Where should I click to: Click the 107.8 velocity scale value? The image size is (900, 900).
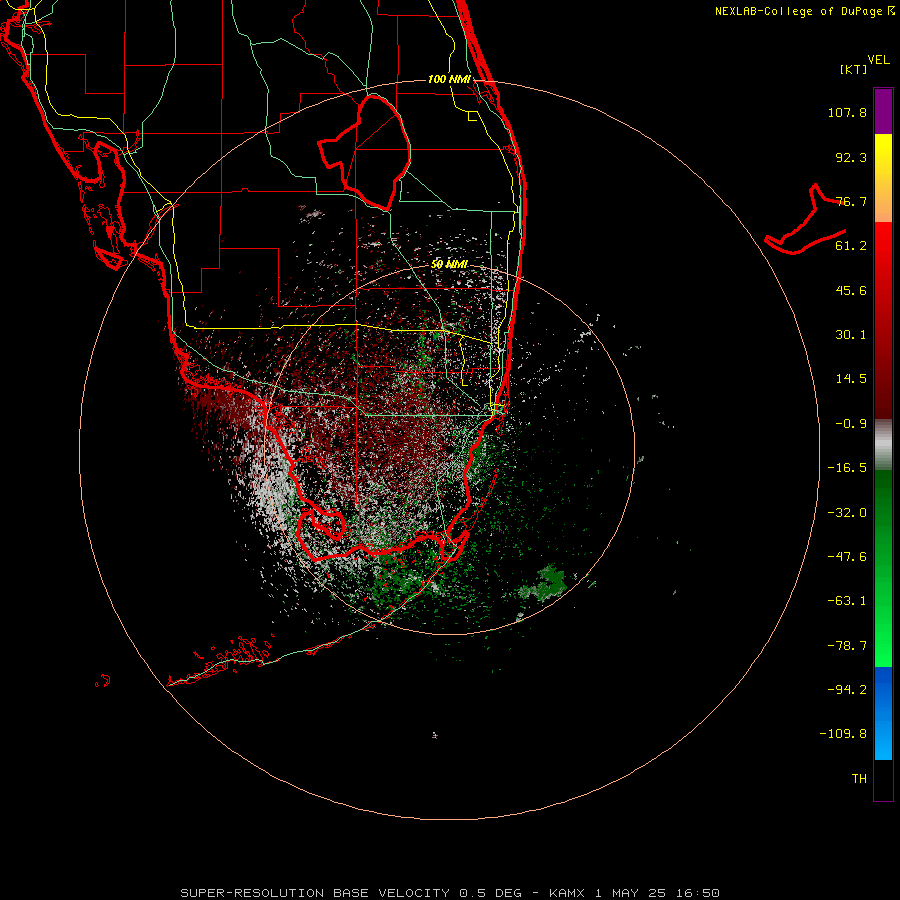(x=847, y=112)
